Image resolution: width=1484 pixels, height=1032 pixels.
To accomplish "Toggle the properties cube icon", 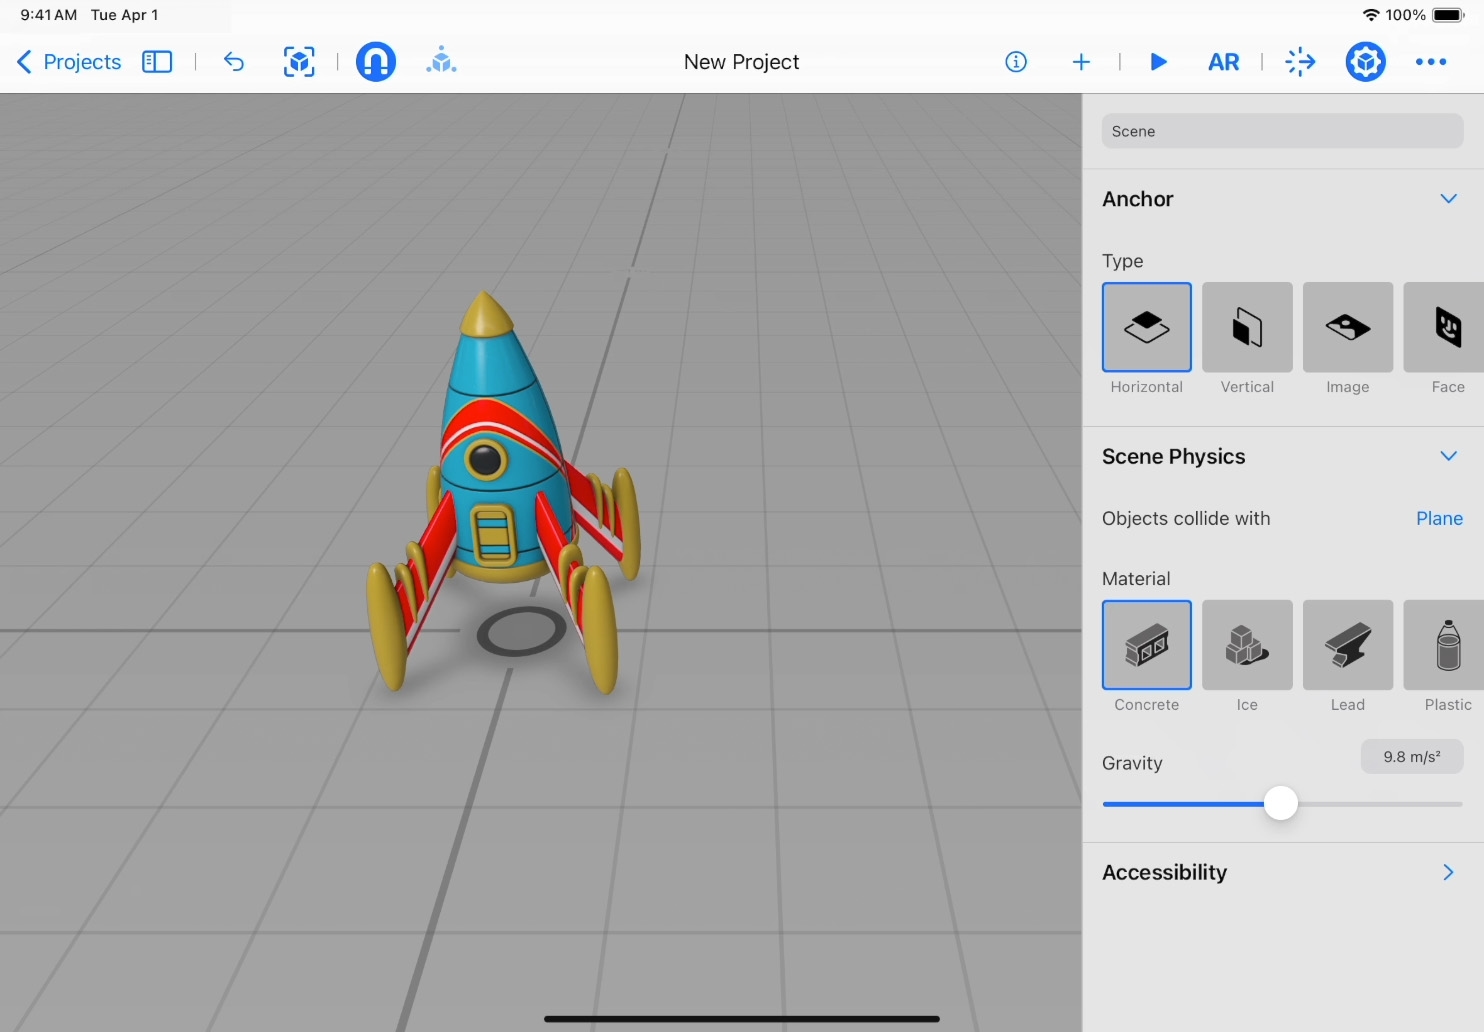I will 1365,62.
